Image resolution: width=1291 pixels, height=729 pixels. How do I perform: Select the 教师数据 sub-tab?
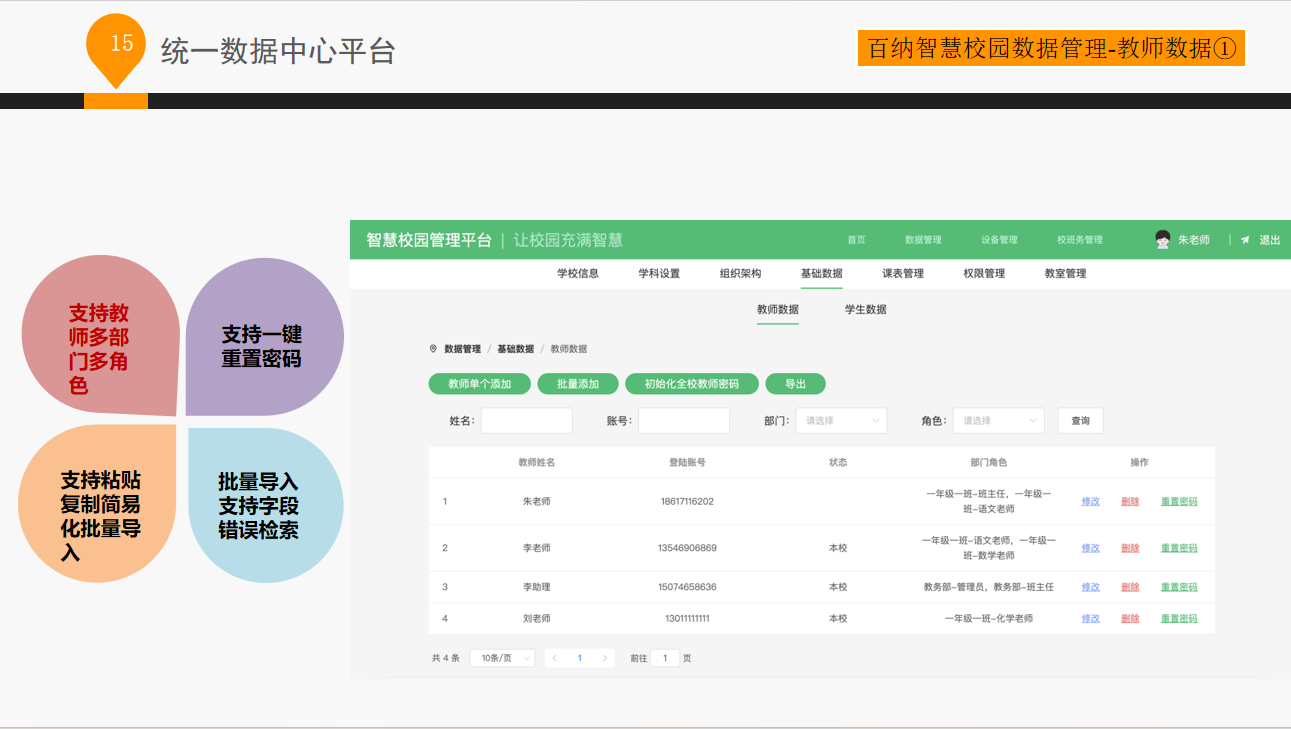778,309
